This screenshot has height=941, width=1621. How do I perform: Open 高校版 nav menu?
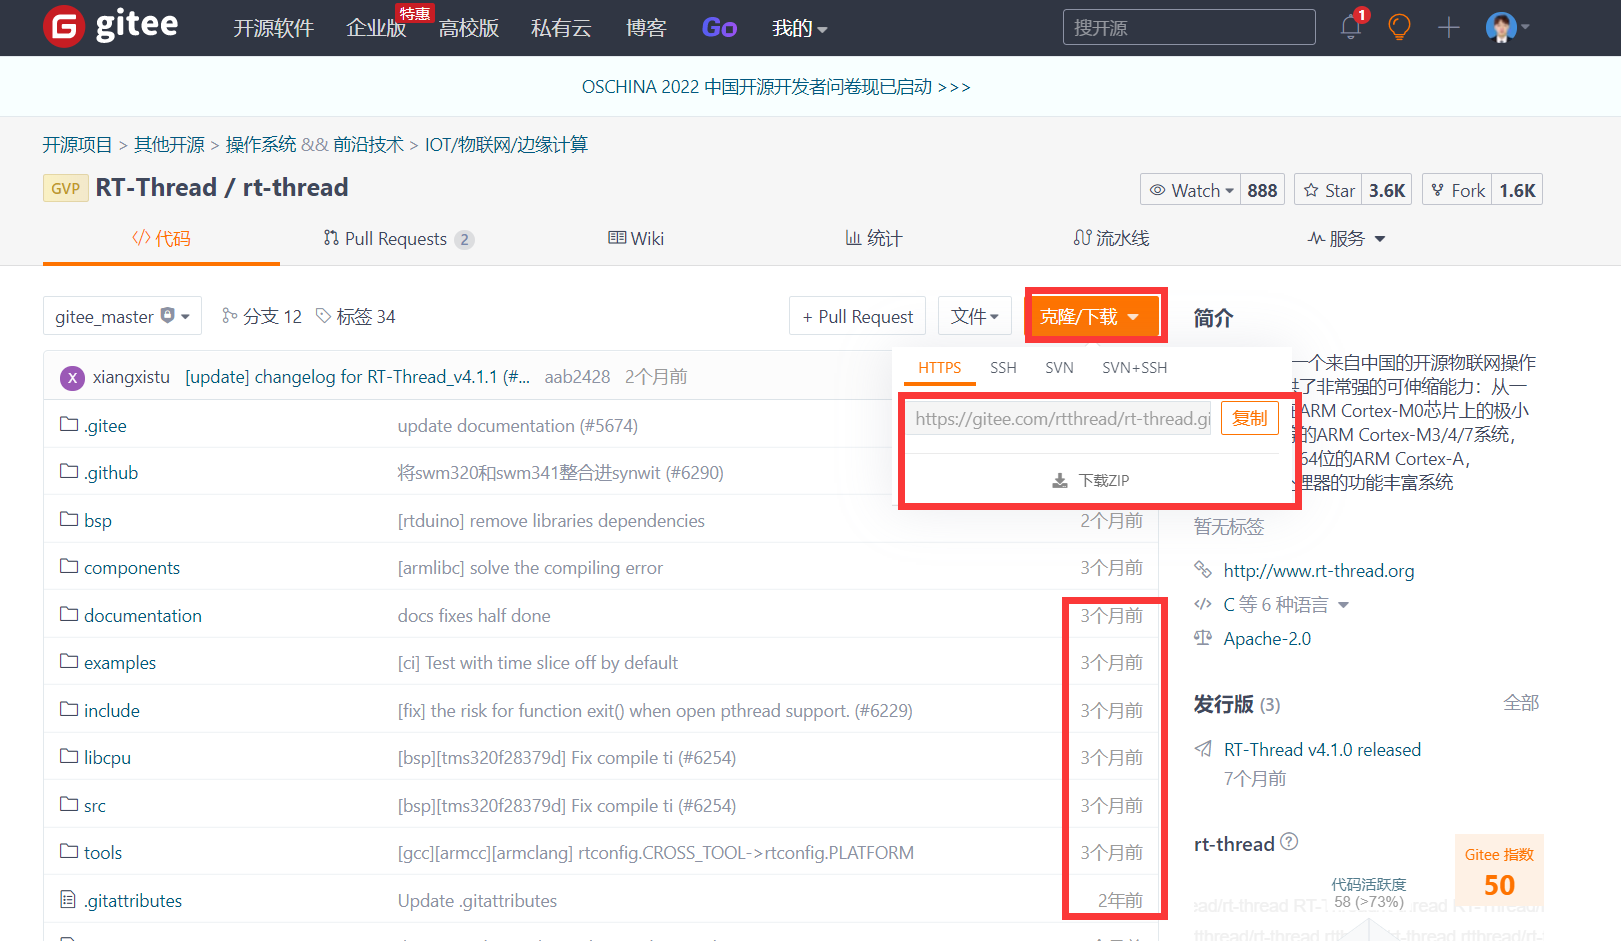click(x=468, y=28)
